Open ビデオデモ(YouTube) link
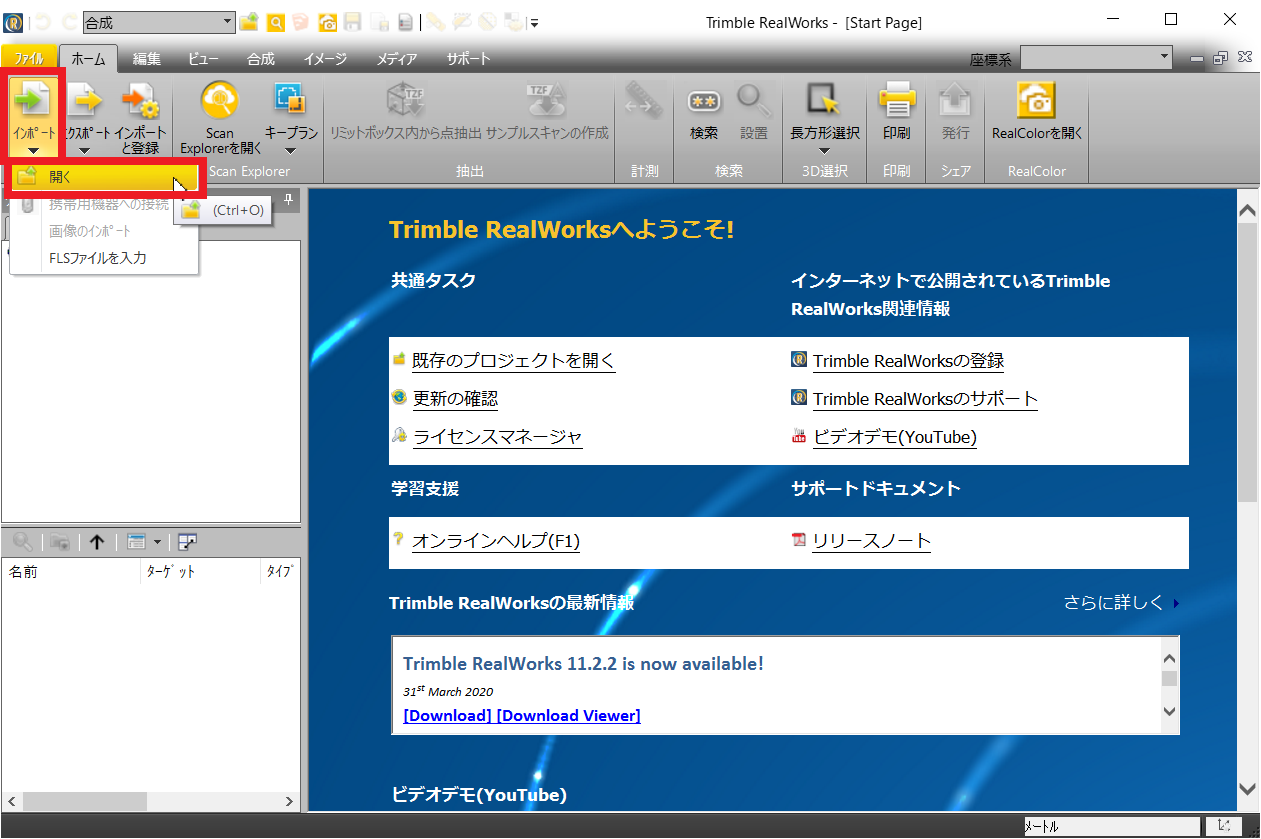The width and height of the screenshot is (1261, 839). pyautogui.click(x=895, y=437)
